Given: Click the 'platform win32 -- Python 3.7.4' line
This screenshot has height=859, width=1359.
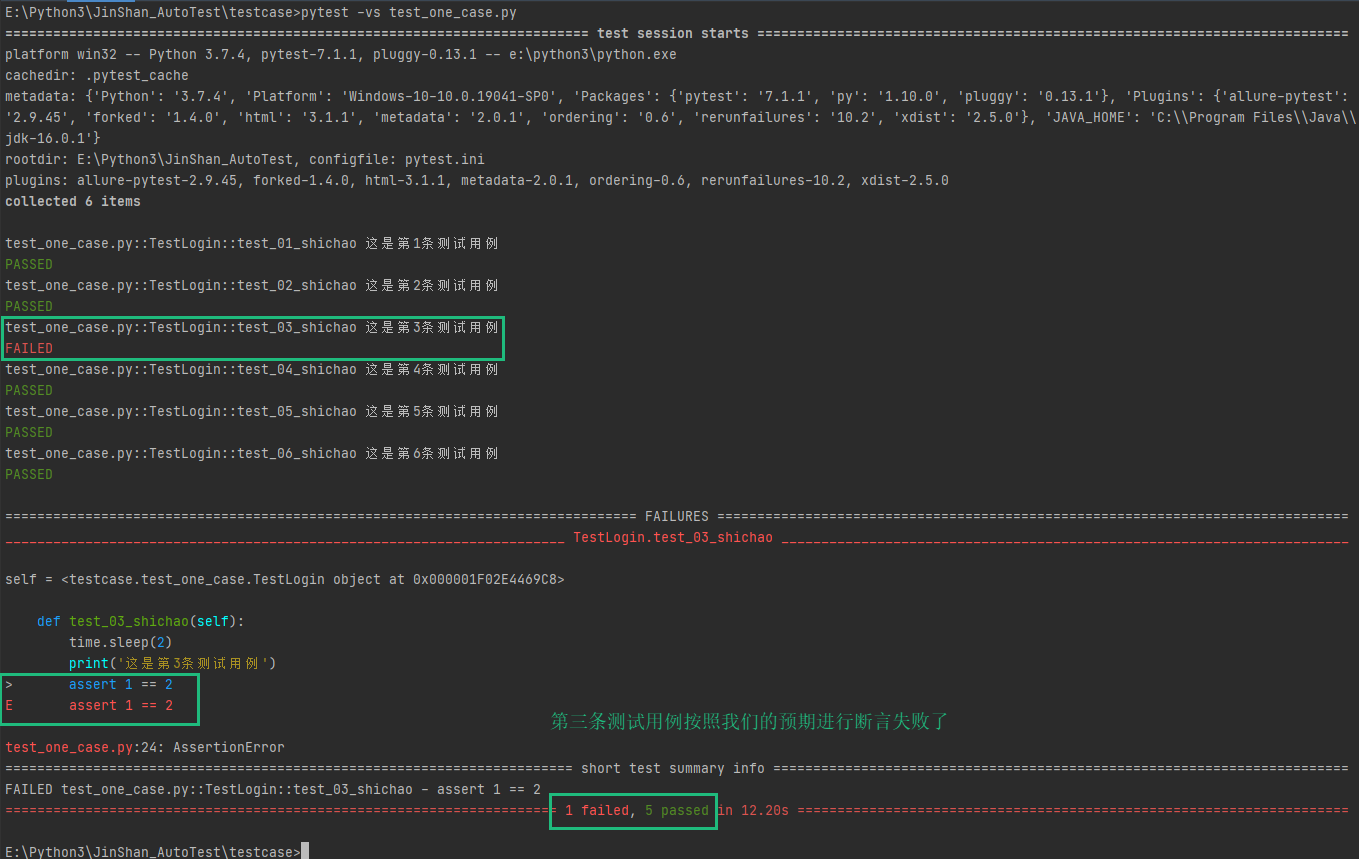Looking at the screenshot, I should pyautogui.click(x=341, y=54).
